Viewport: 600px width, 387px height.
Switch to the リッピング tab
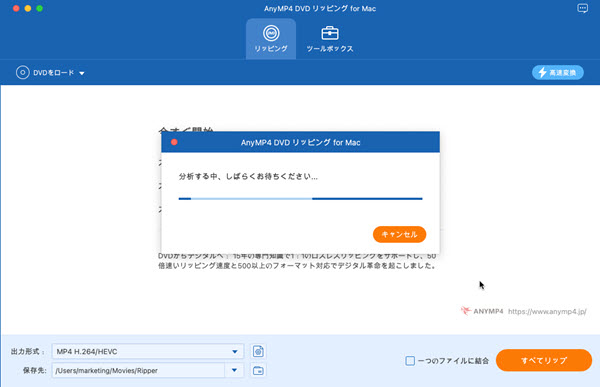pos(271,39)
